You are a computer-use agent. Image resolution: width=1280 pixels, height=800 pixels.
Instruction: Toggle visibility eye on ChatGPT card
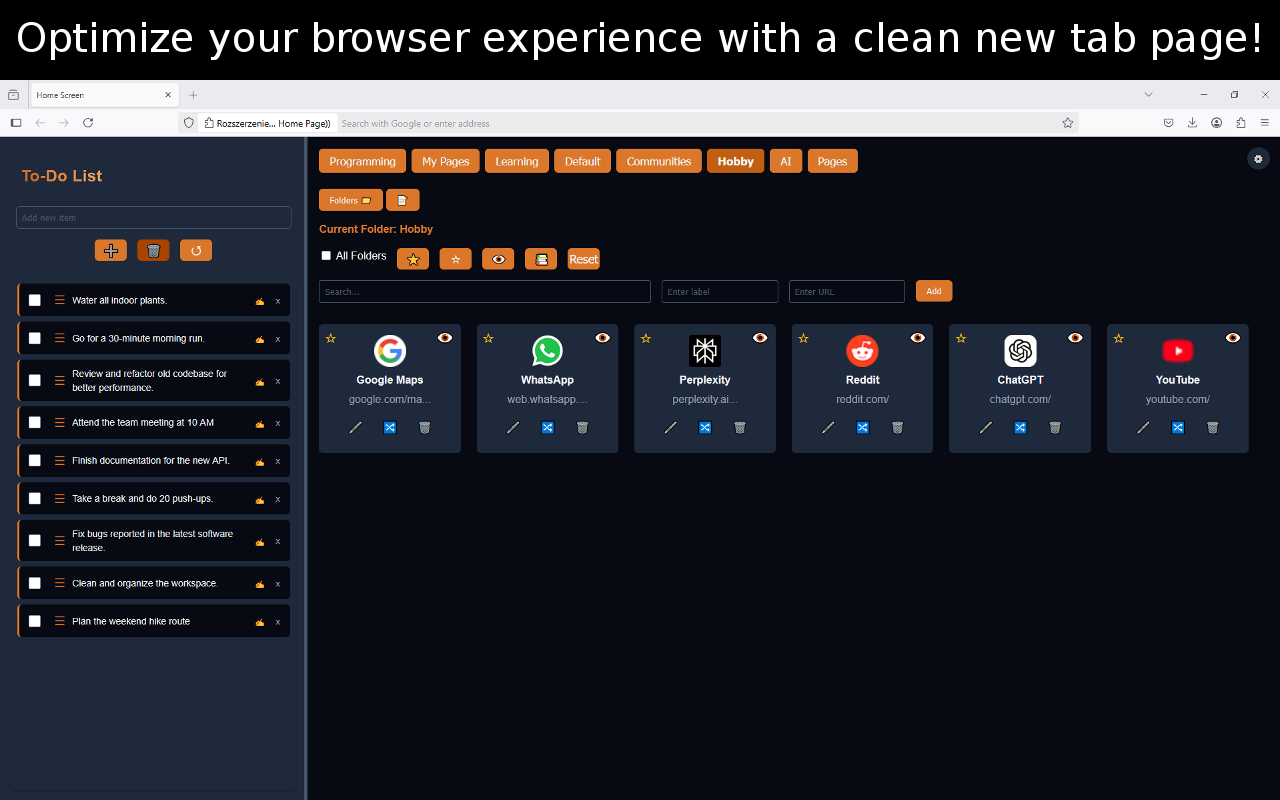tap(1075, 338)
